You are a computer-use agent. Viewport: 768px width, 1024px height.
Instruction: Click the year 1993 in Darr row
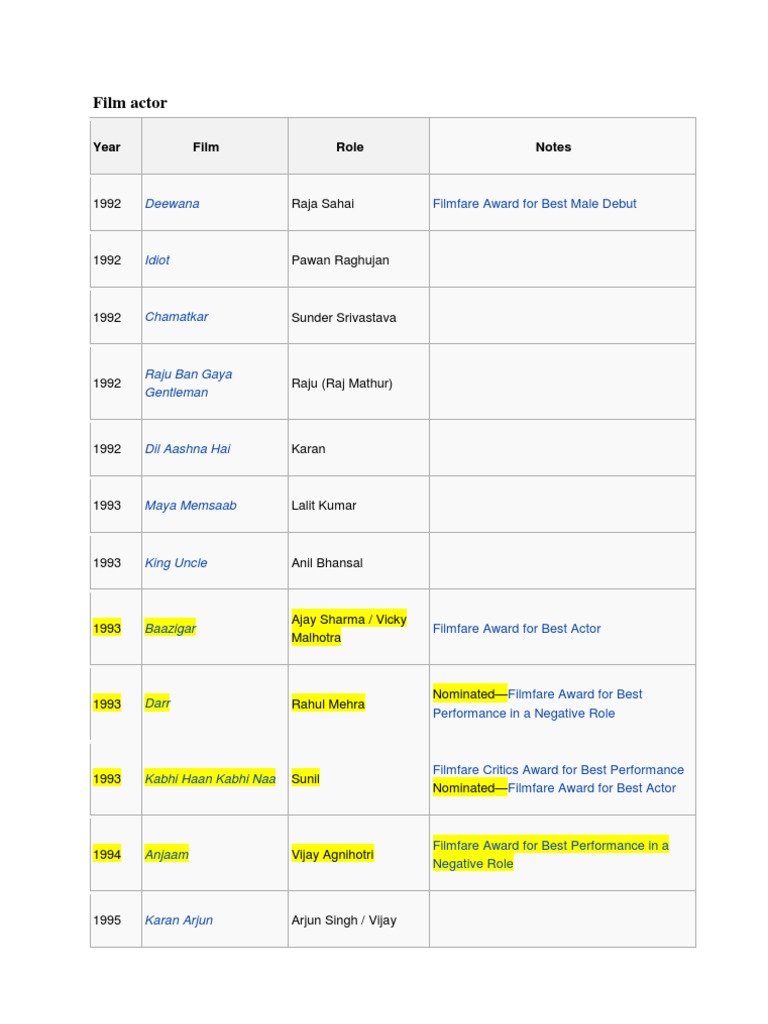tap(107, 704)
